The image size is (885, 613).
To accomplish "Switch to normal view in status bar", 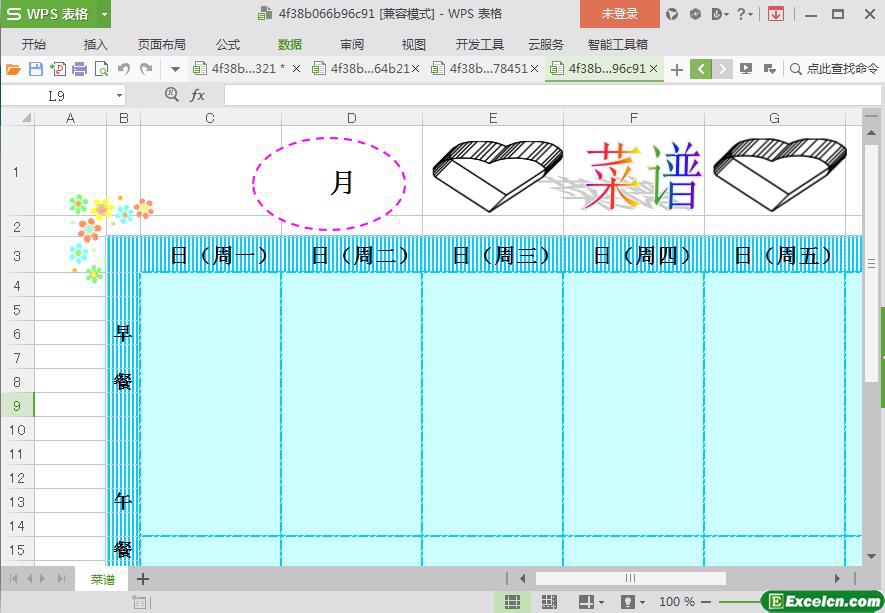I will coord(512,602).
